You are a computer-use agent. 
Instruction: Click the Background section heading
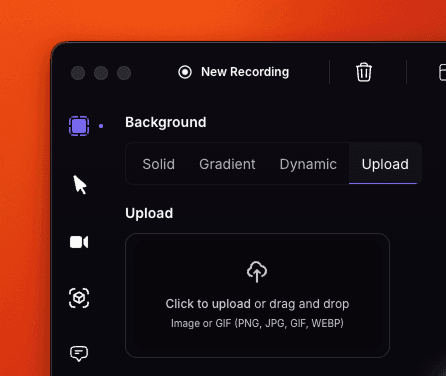166,122
